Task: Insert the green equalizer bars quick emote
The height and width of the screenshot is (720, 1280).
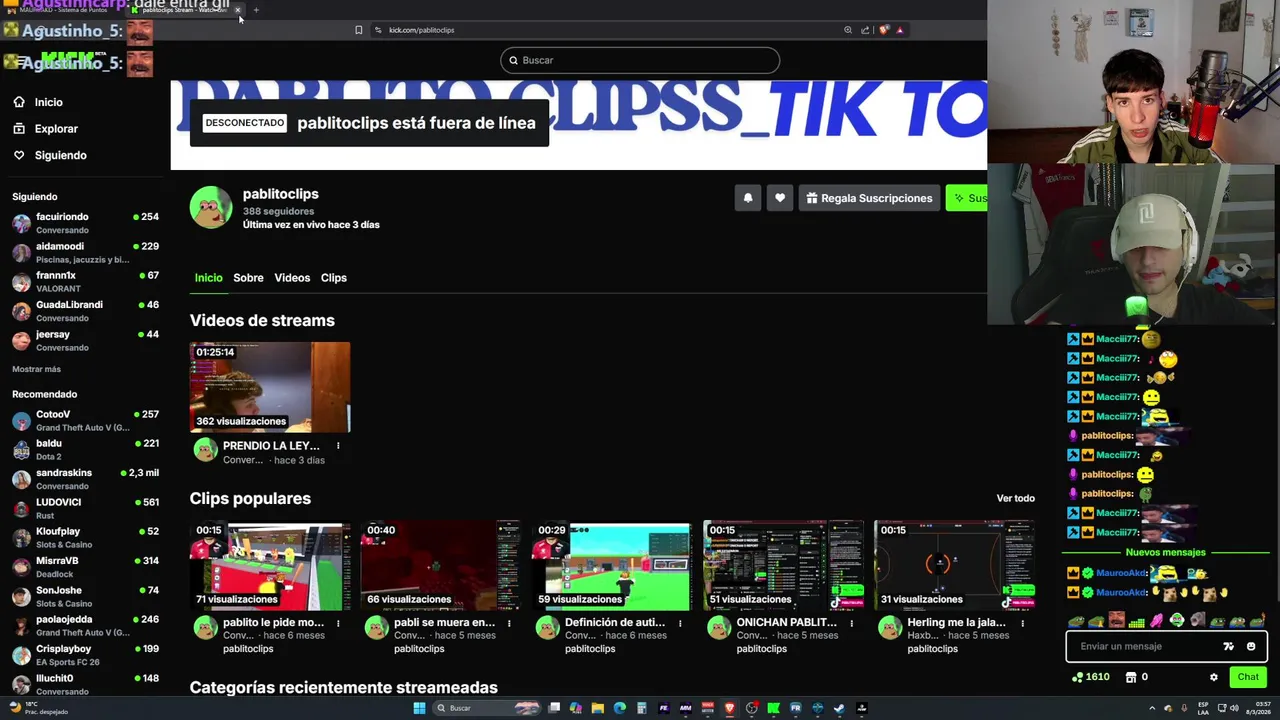Action: (1136, 621)
